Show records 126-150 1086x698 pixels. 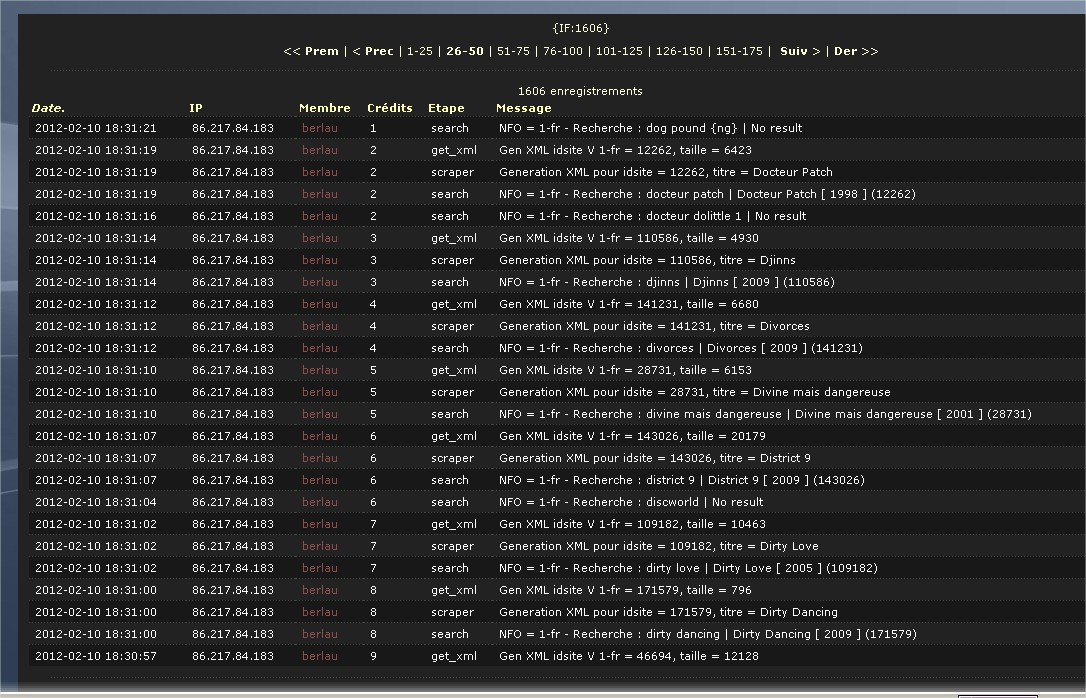[679, 51]
